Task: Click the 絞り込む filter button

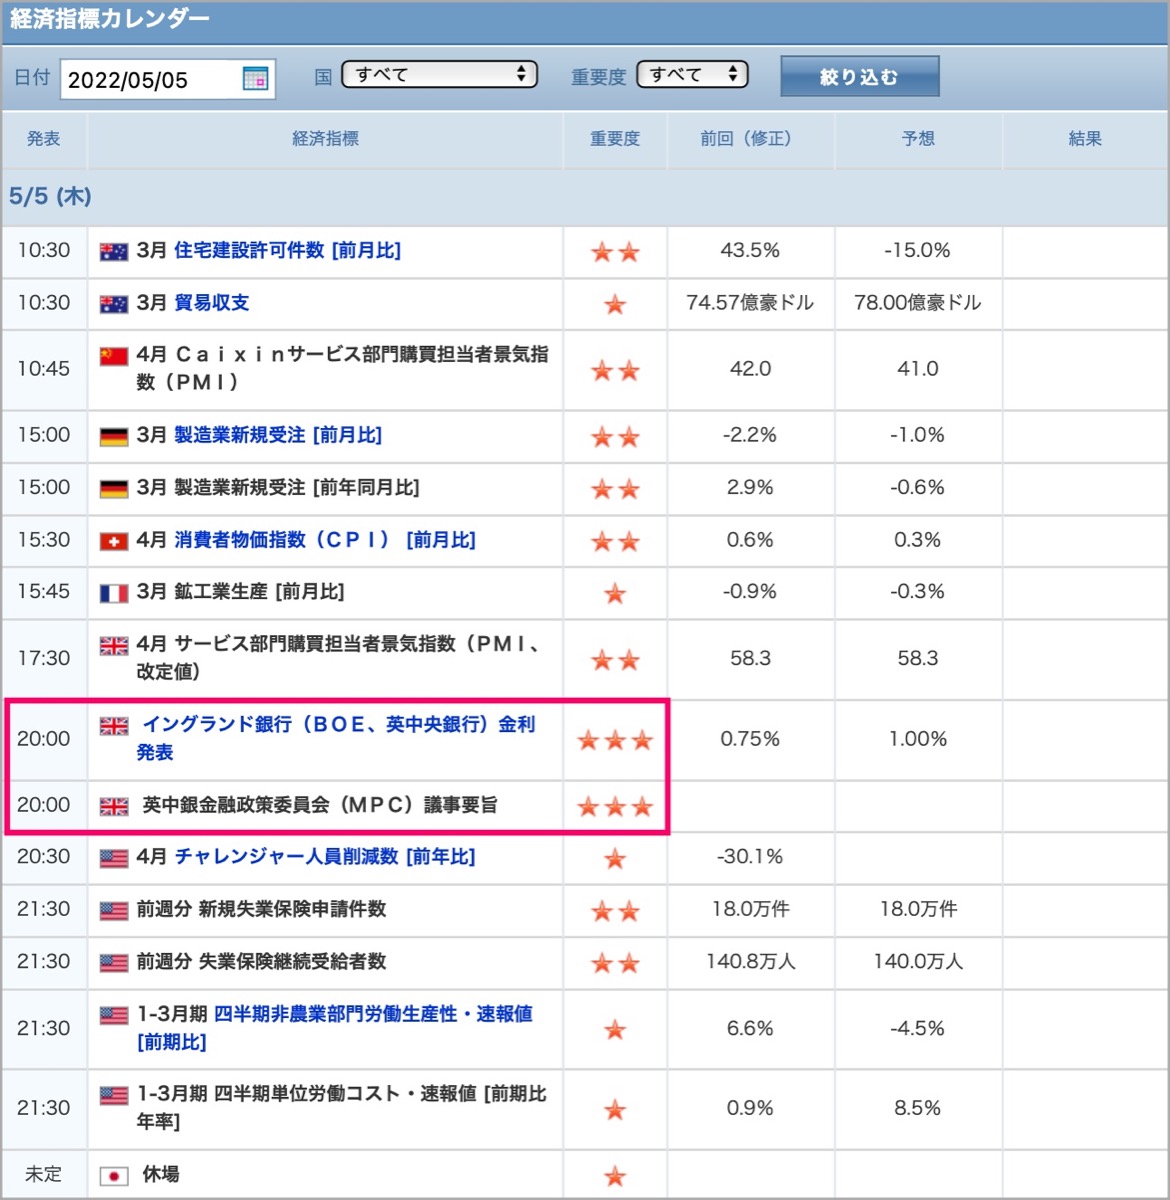Action: point(860,76)
